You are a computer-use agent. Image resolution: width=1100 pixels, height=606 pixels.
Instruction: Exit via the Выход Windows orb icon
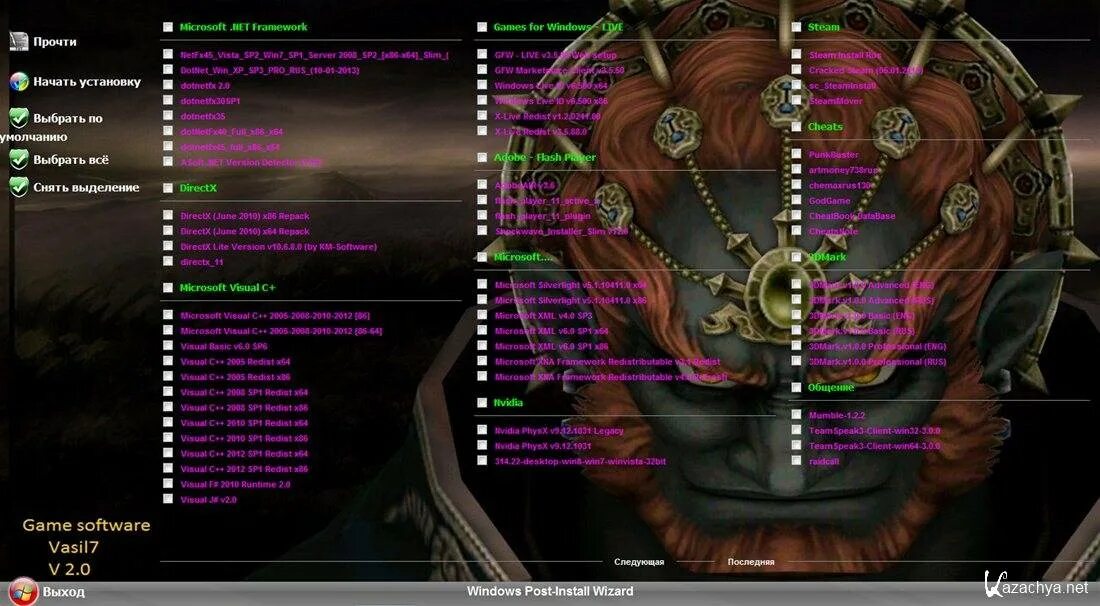click(x=23, y=591)
